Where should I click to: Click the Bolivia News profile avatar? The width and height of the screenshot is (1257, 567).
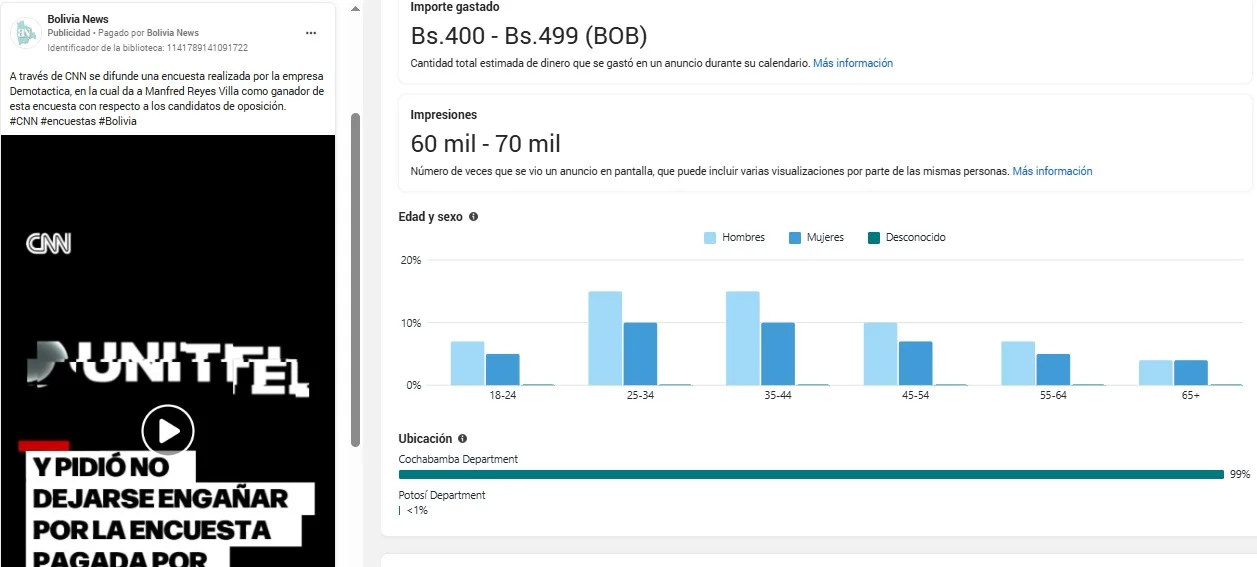(25, 33)
